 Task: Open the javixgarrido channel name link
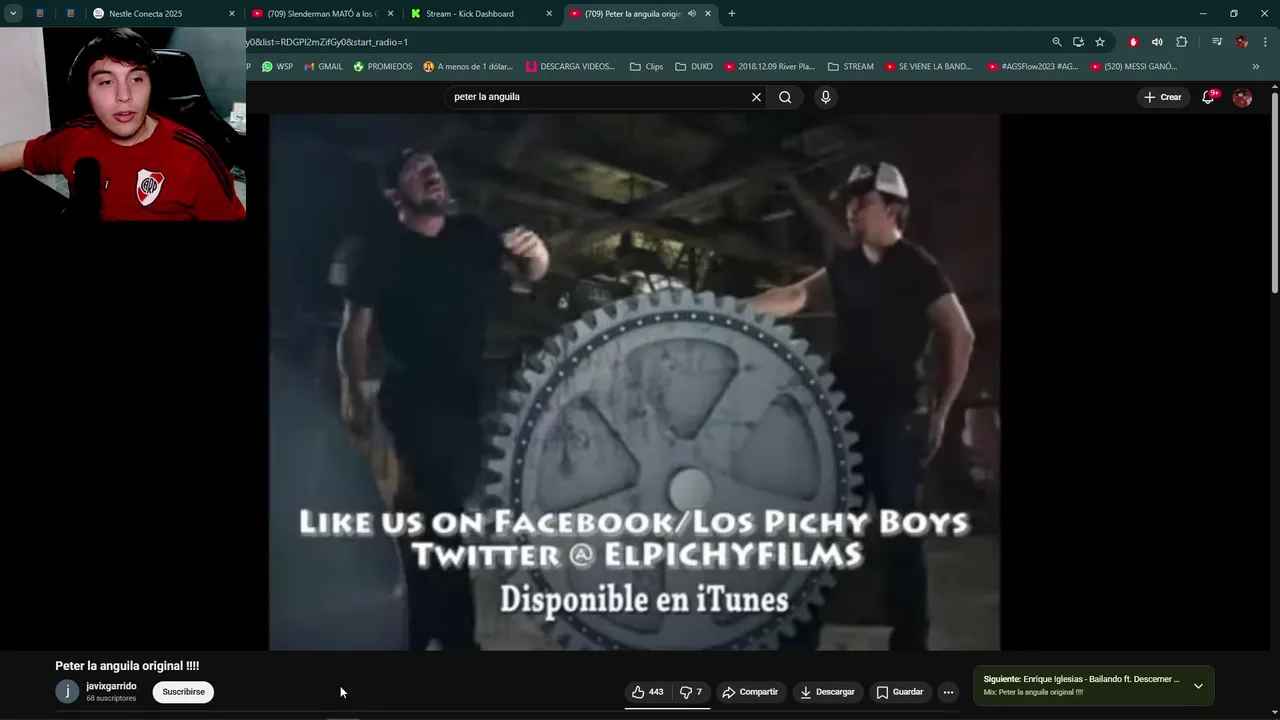111,686
